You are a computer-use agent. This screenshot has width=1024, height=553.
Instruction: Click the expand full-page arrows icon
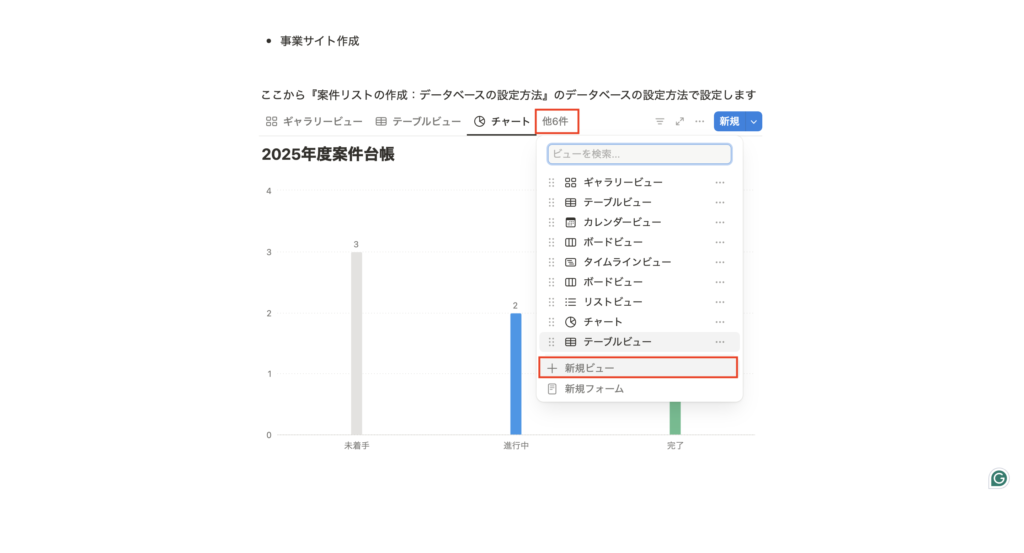680,121
